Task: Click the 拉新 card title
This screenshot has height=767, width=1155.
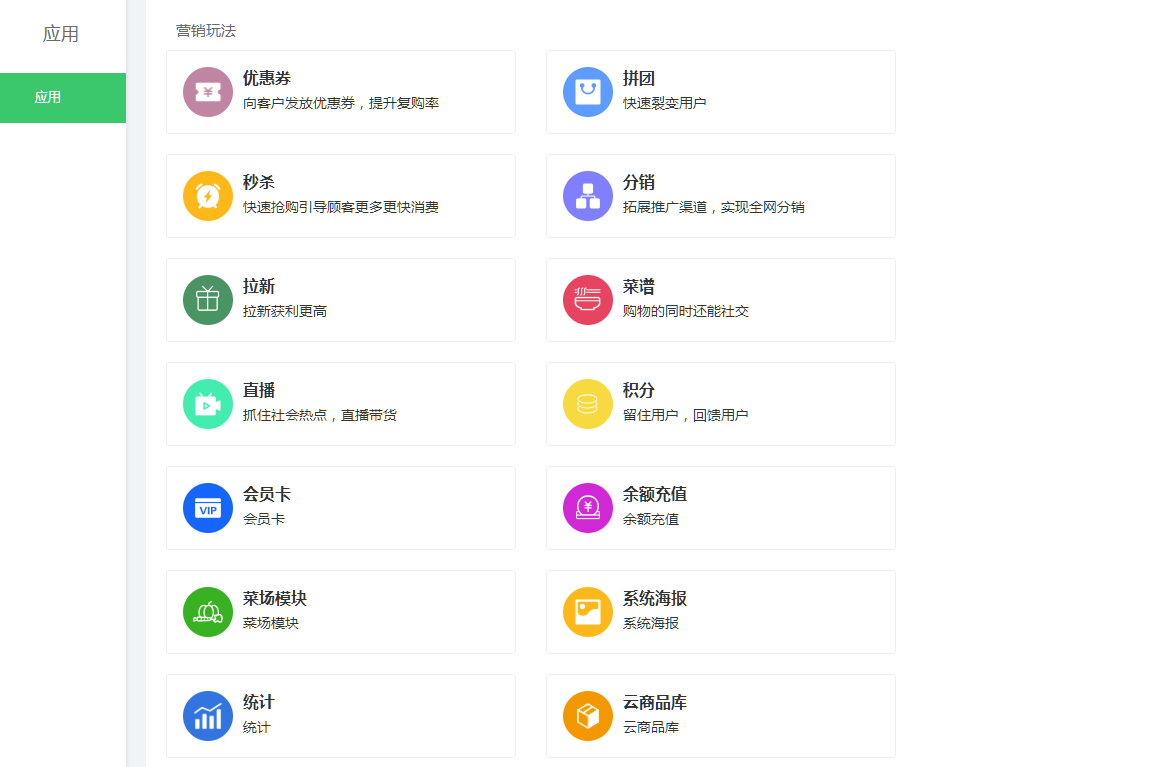Action: click(259, 287)
